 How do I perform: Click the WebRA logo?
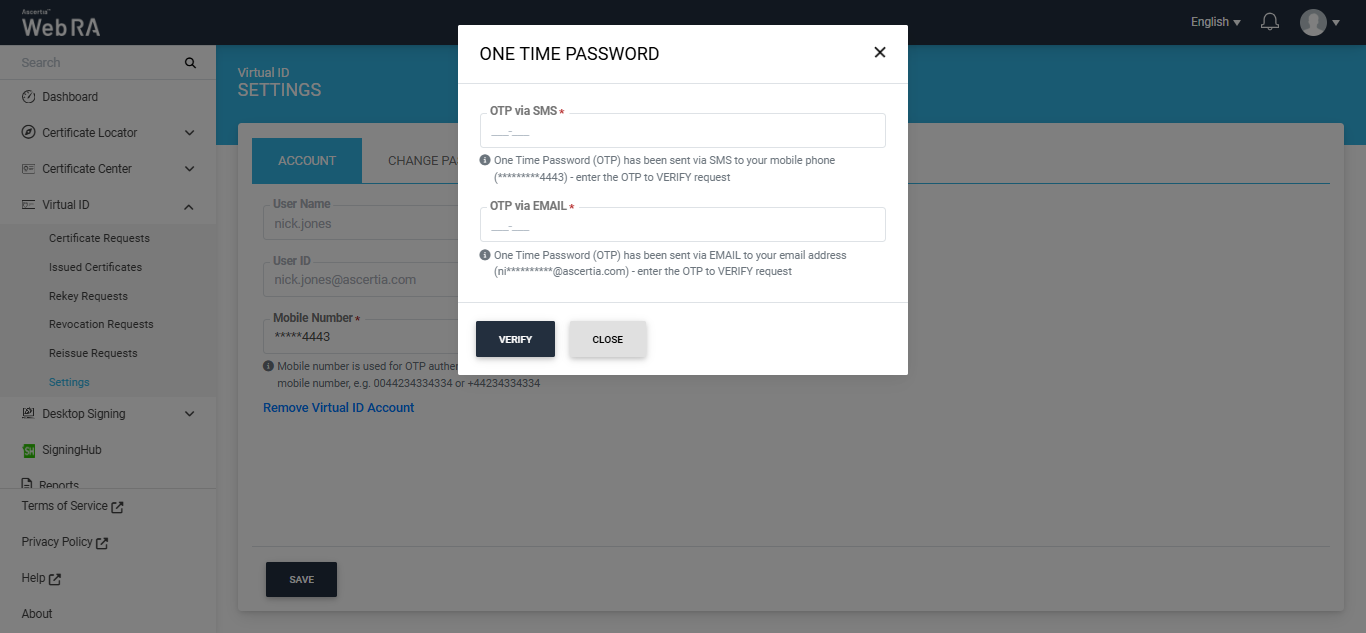click(61, 24)
